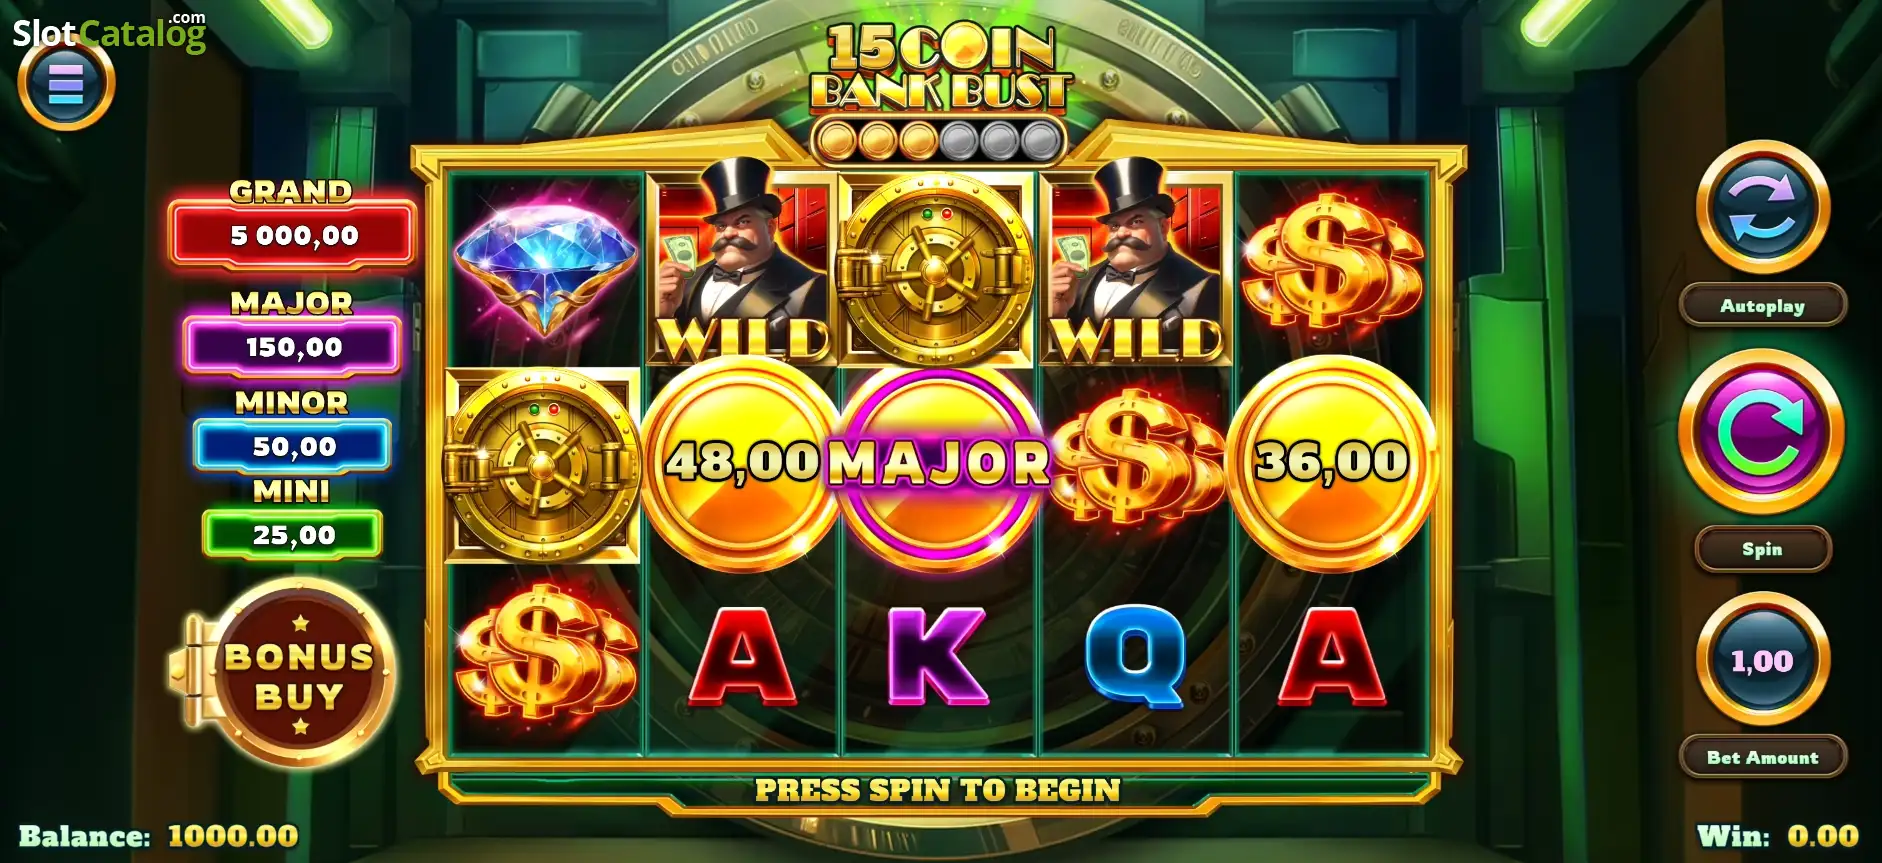Open the hamburger menu icon
The width and height of the screenshot is (1882, 863).
pyautogui.click(x=66, y=85)
